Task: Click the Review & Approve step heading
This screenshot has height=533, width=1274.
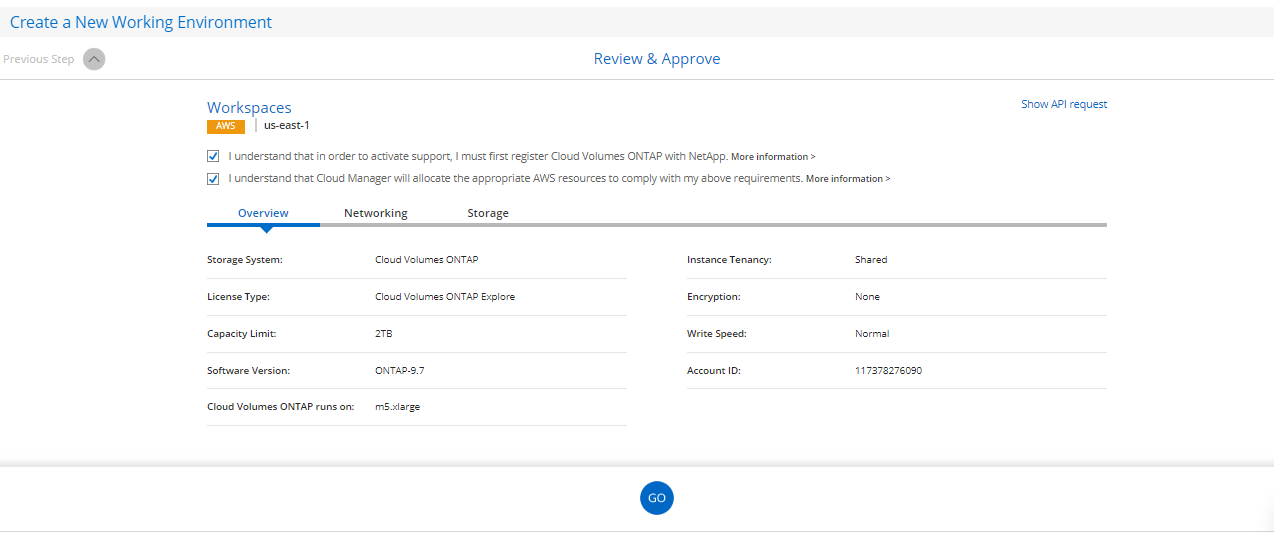Action: pos(656,59)
